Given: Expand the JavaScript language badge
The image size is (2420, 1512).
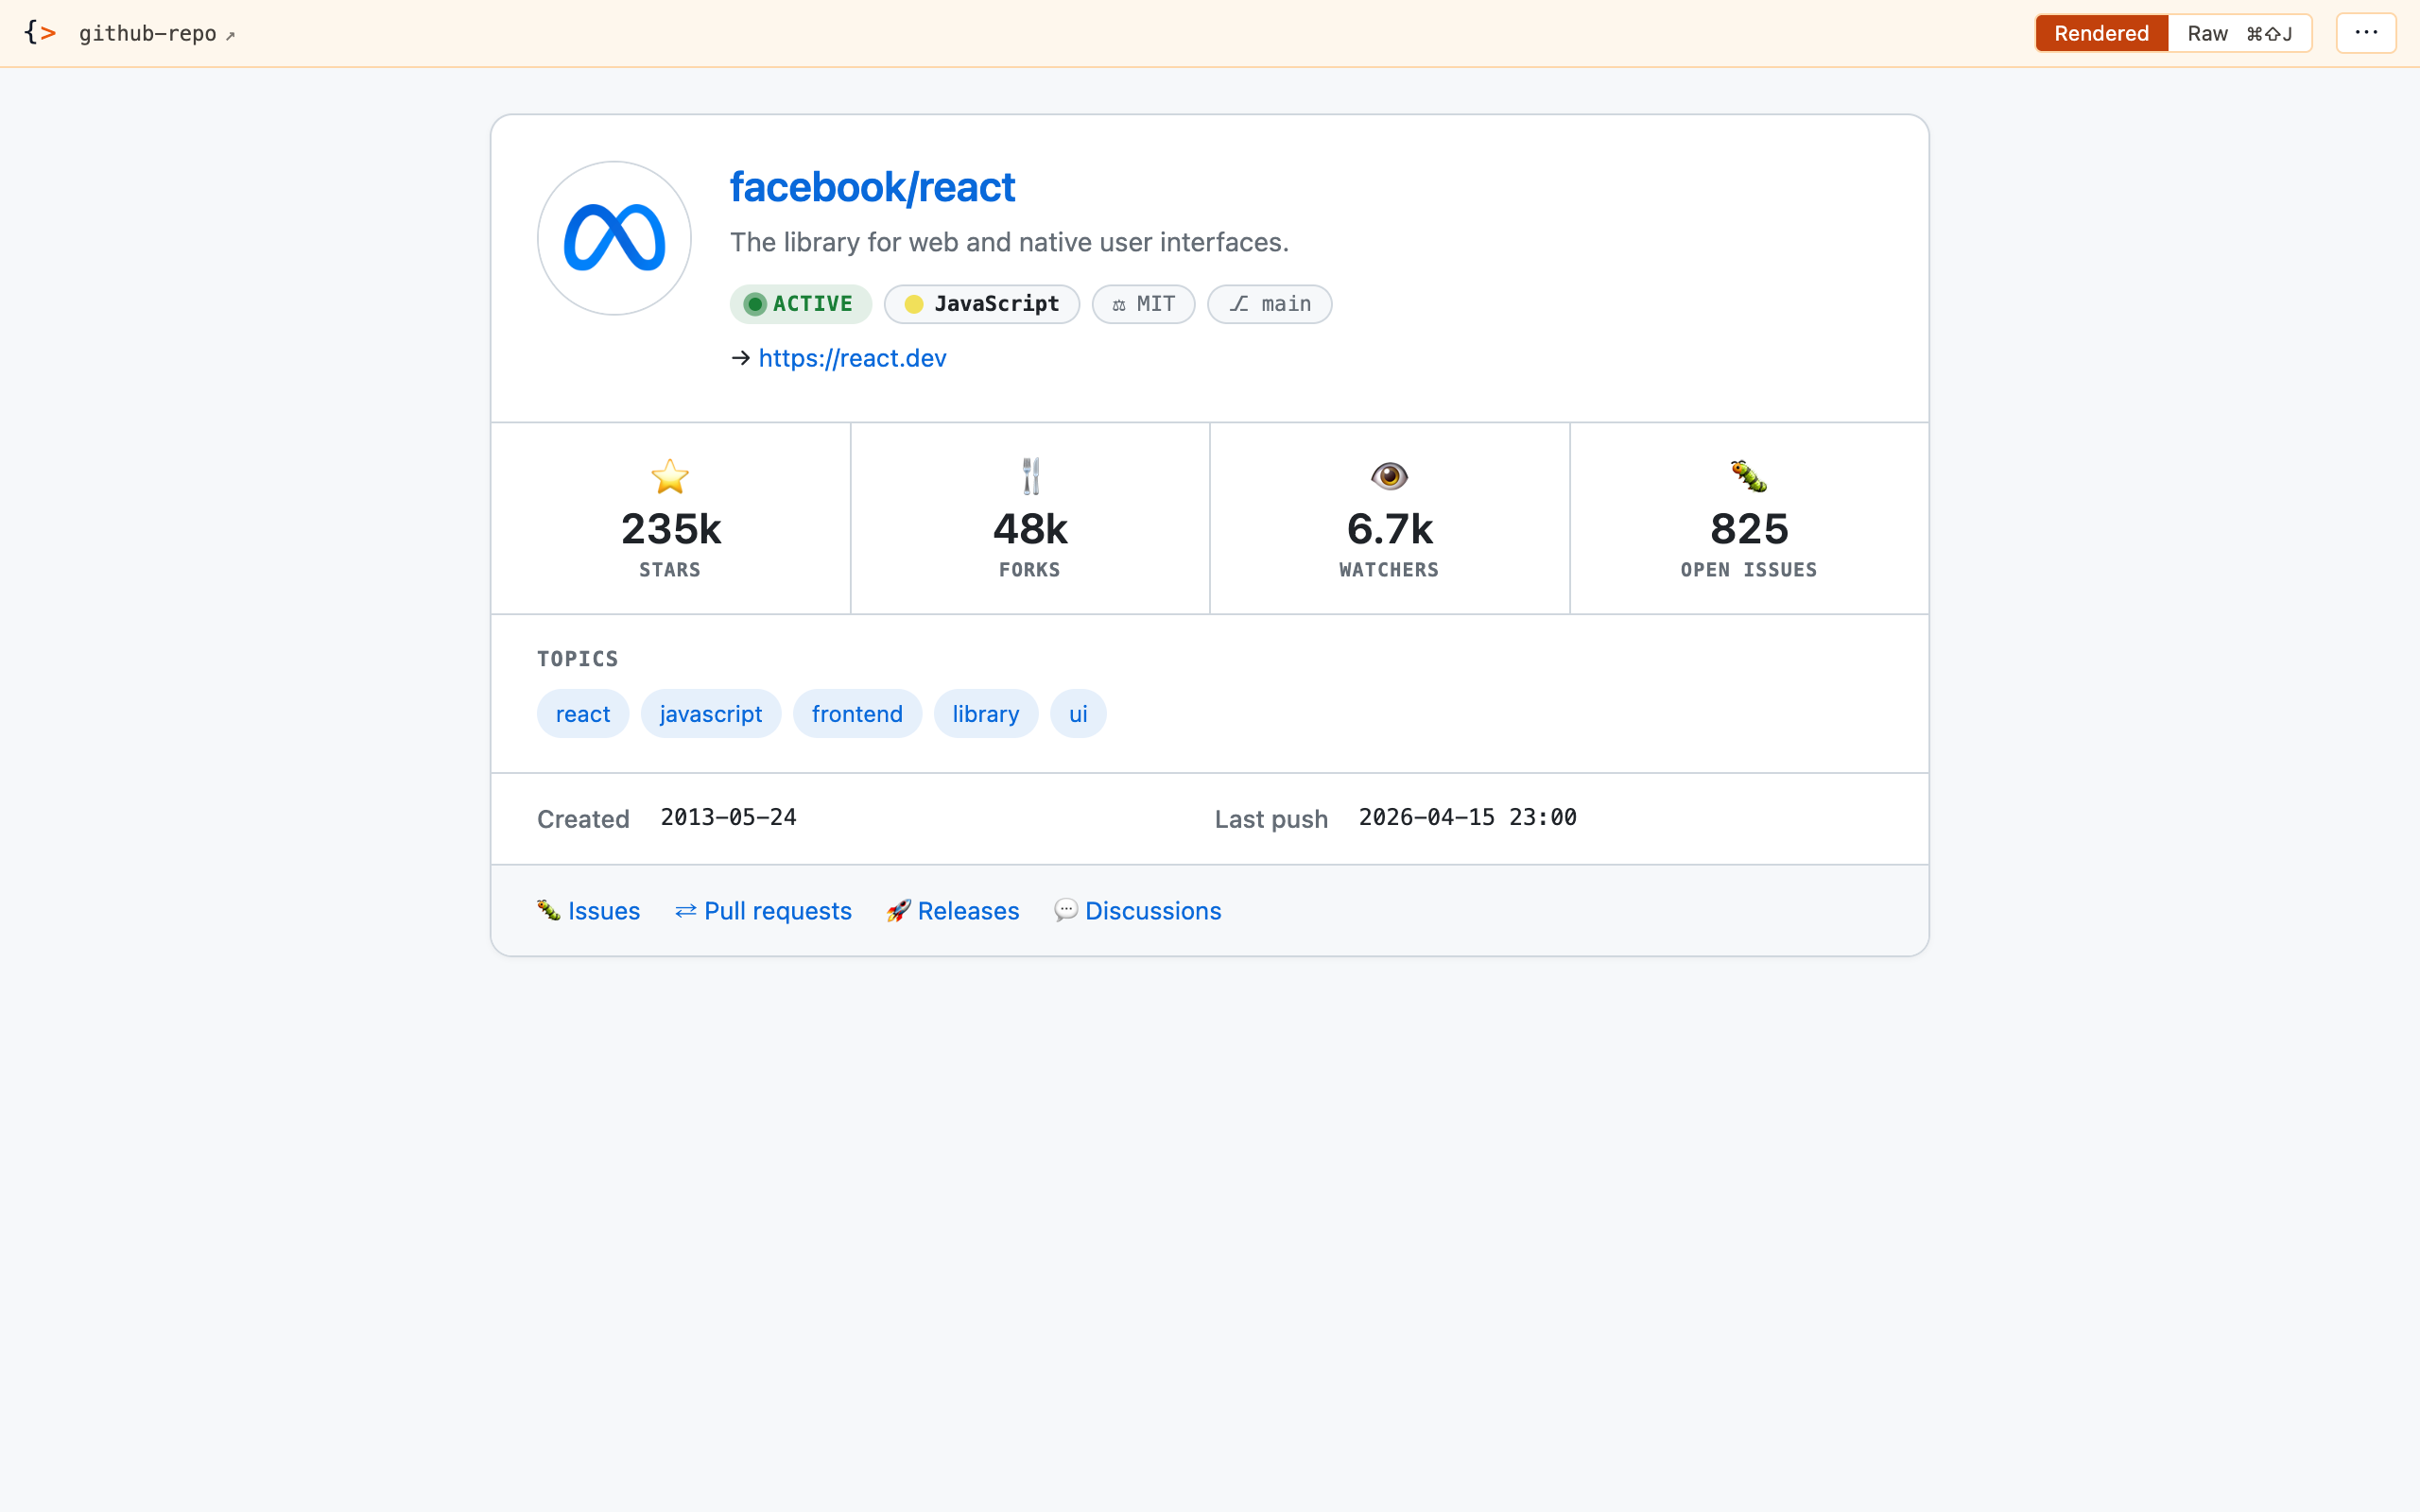Looking at the screenshot, I should 981,303.
